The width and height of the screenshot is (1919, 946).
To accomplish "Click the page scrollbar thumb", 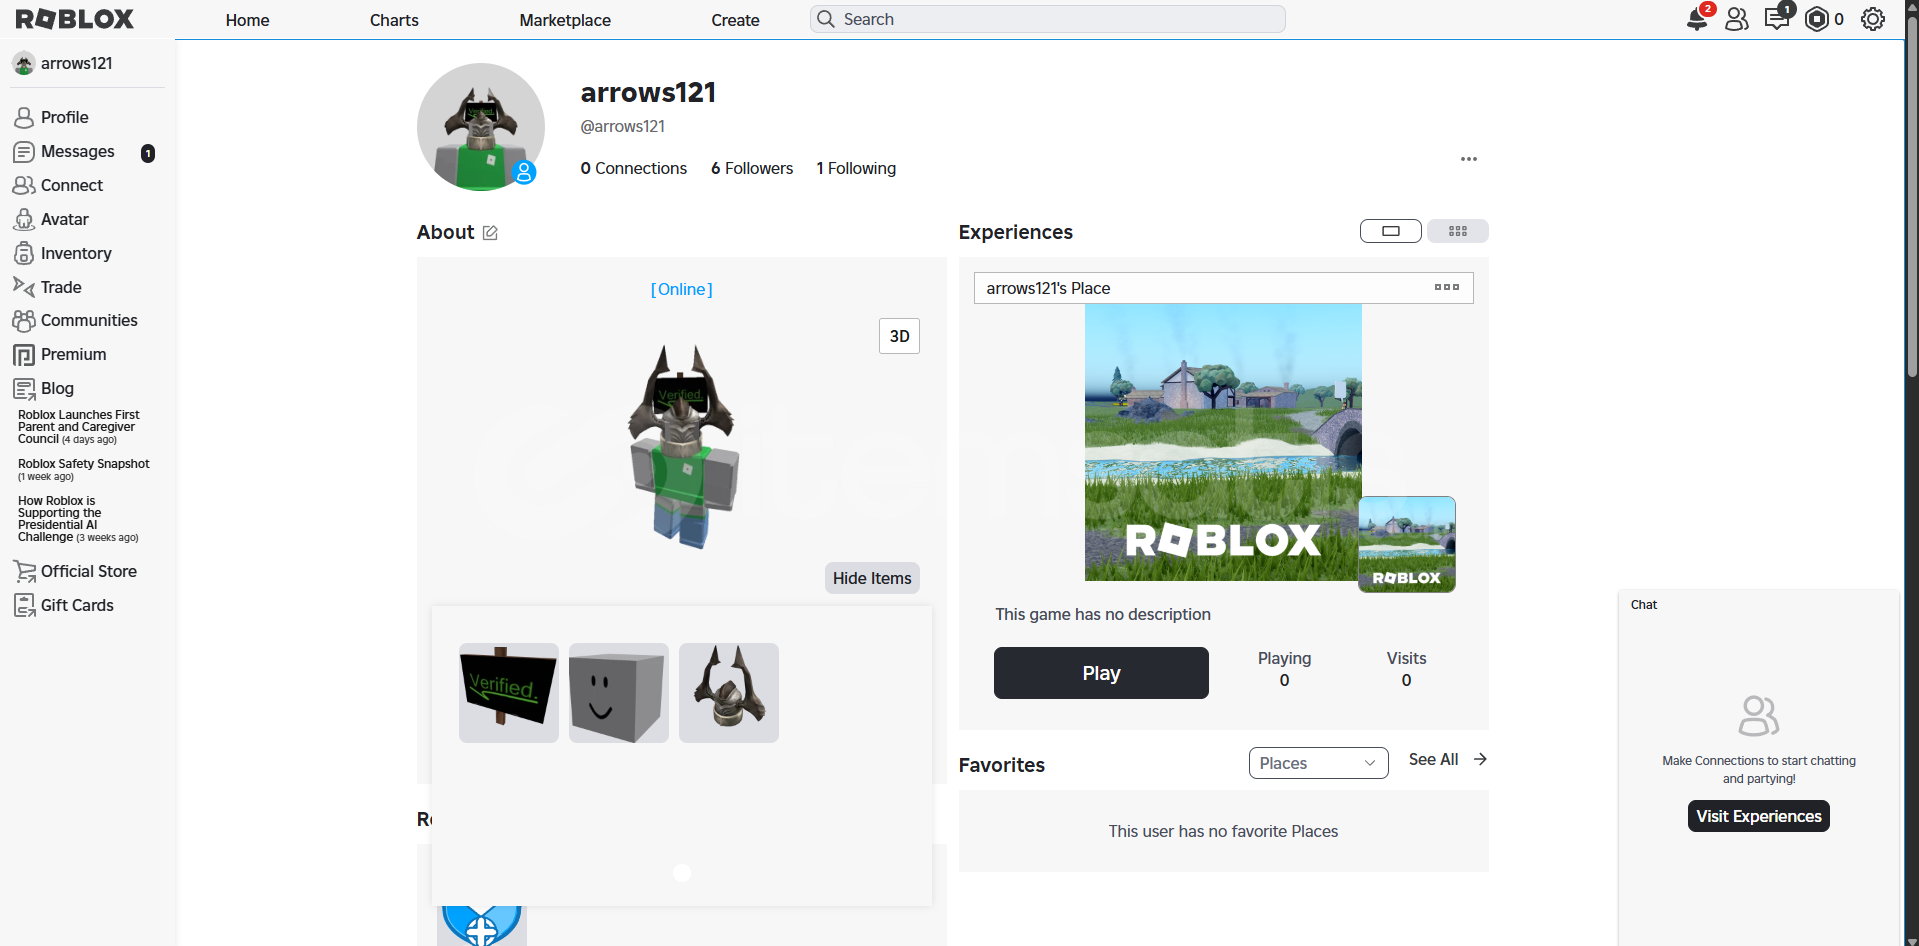I will tap(1912, 195).
